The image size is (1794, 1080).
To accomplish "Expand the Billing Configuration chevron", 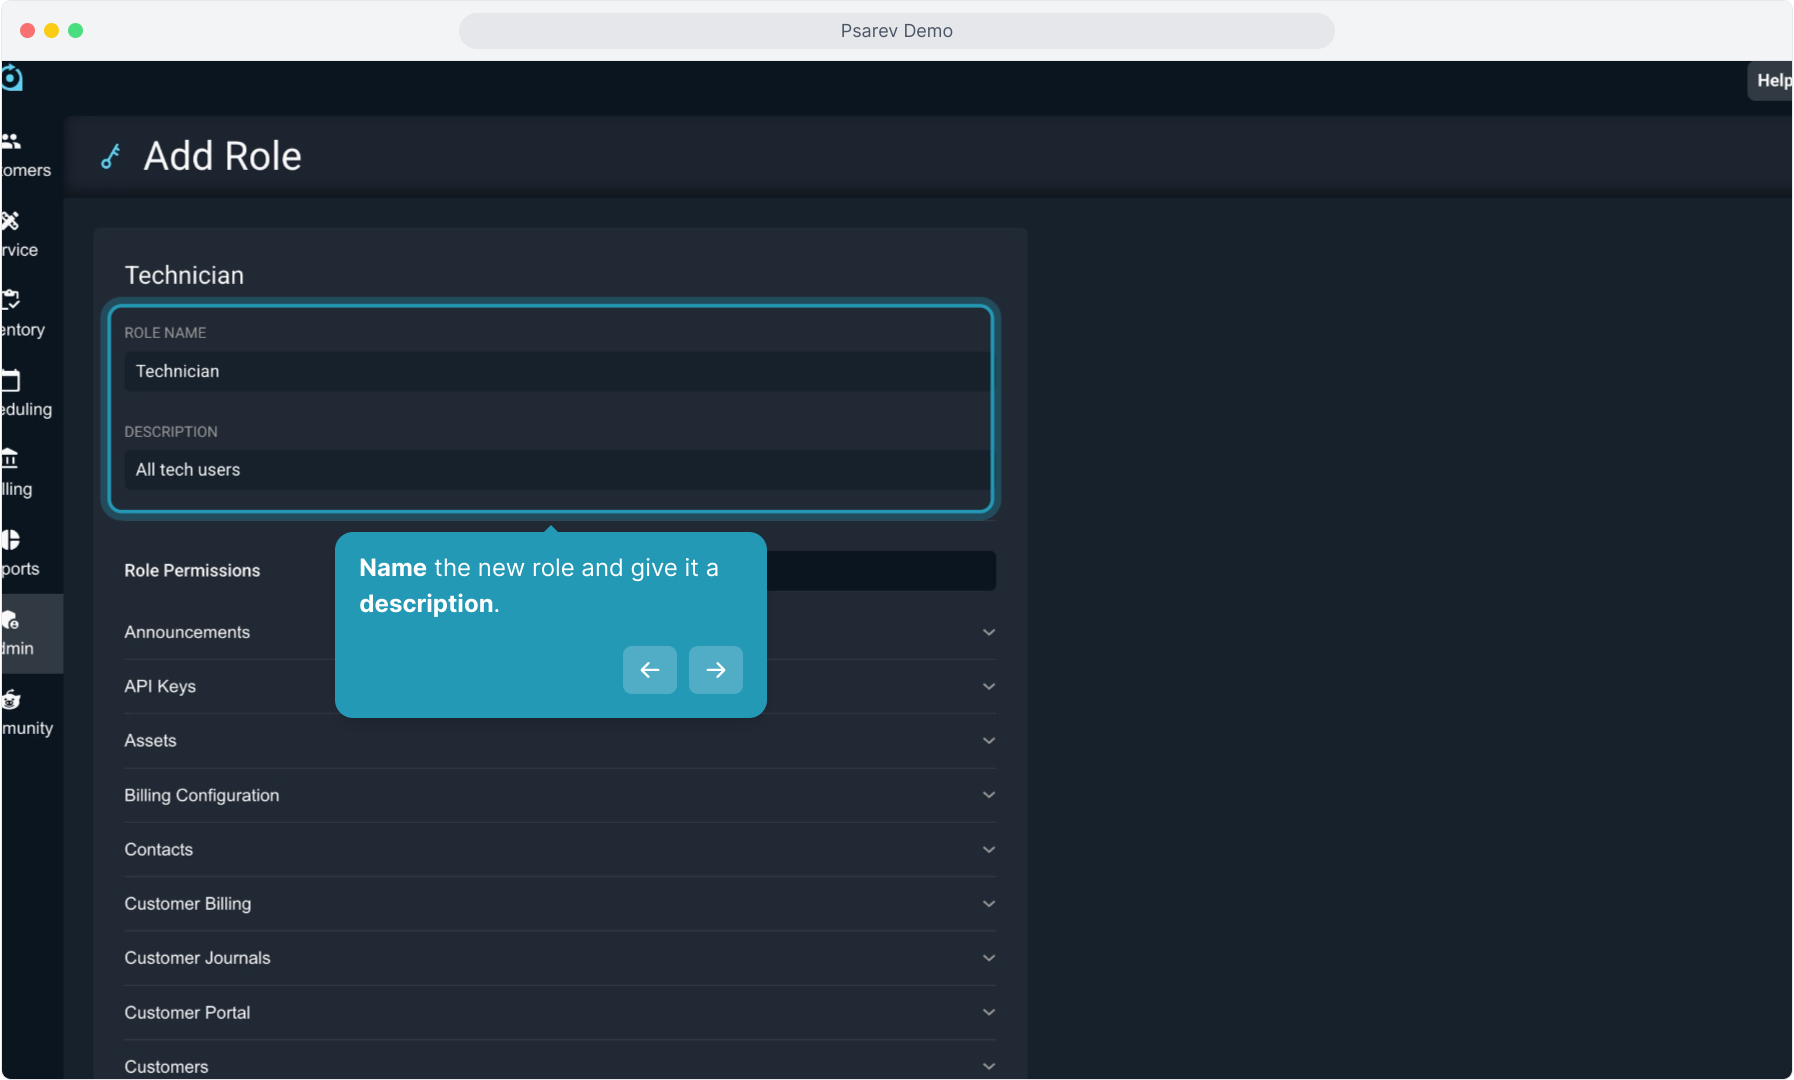I will tap(988, 795).
